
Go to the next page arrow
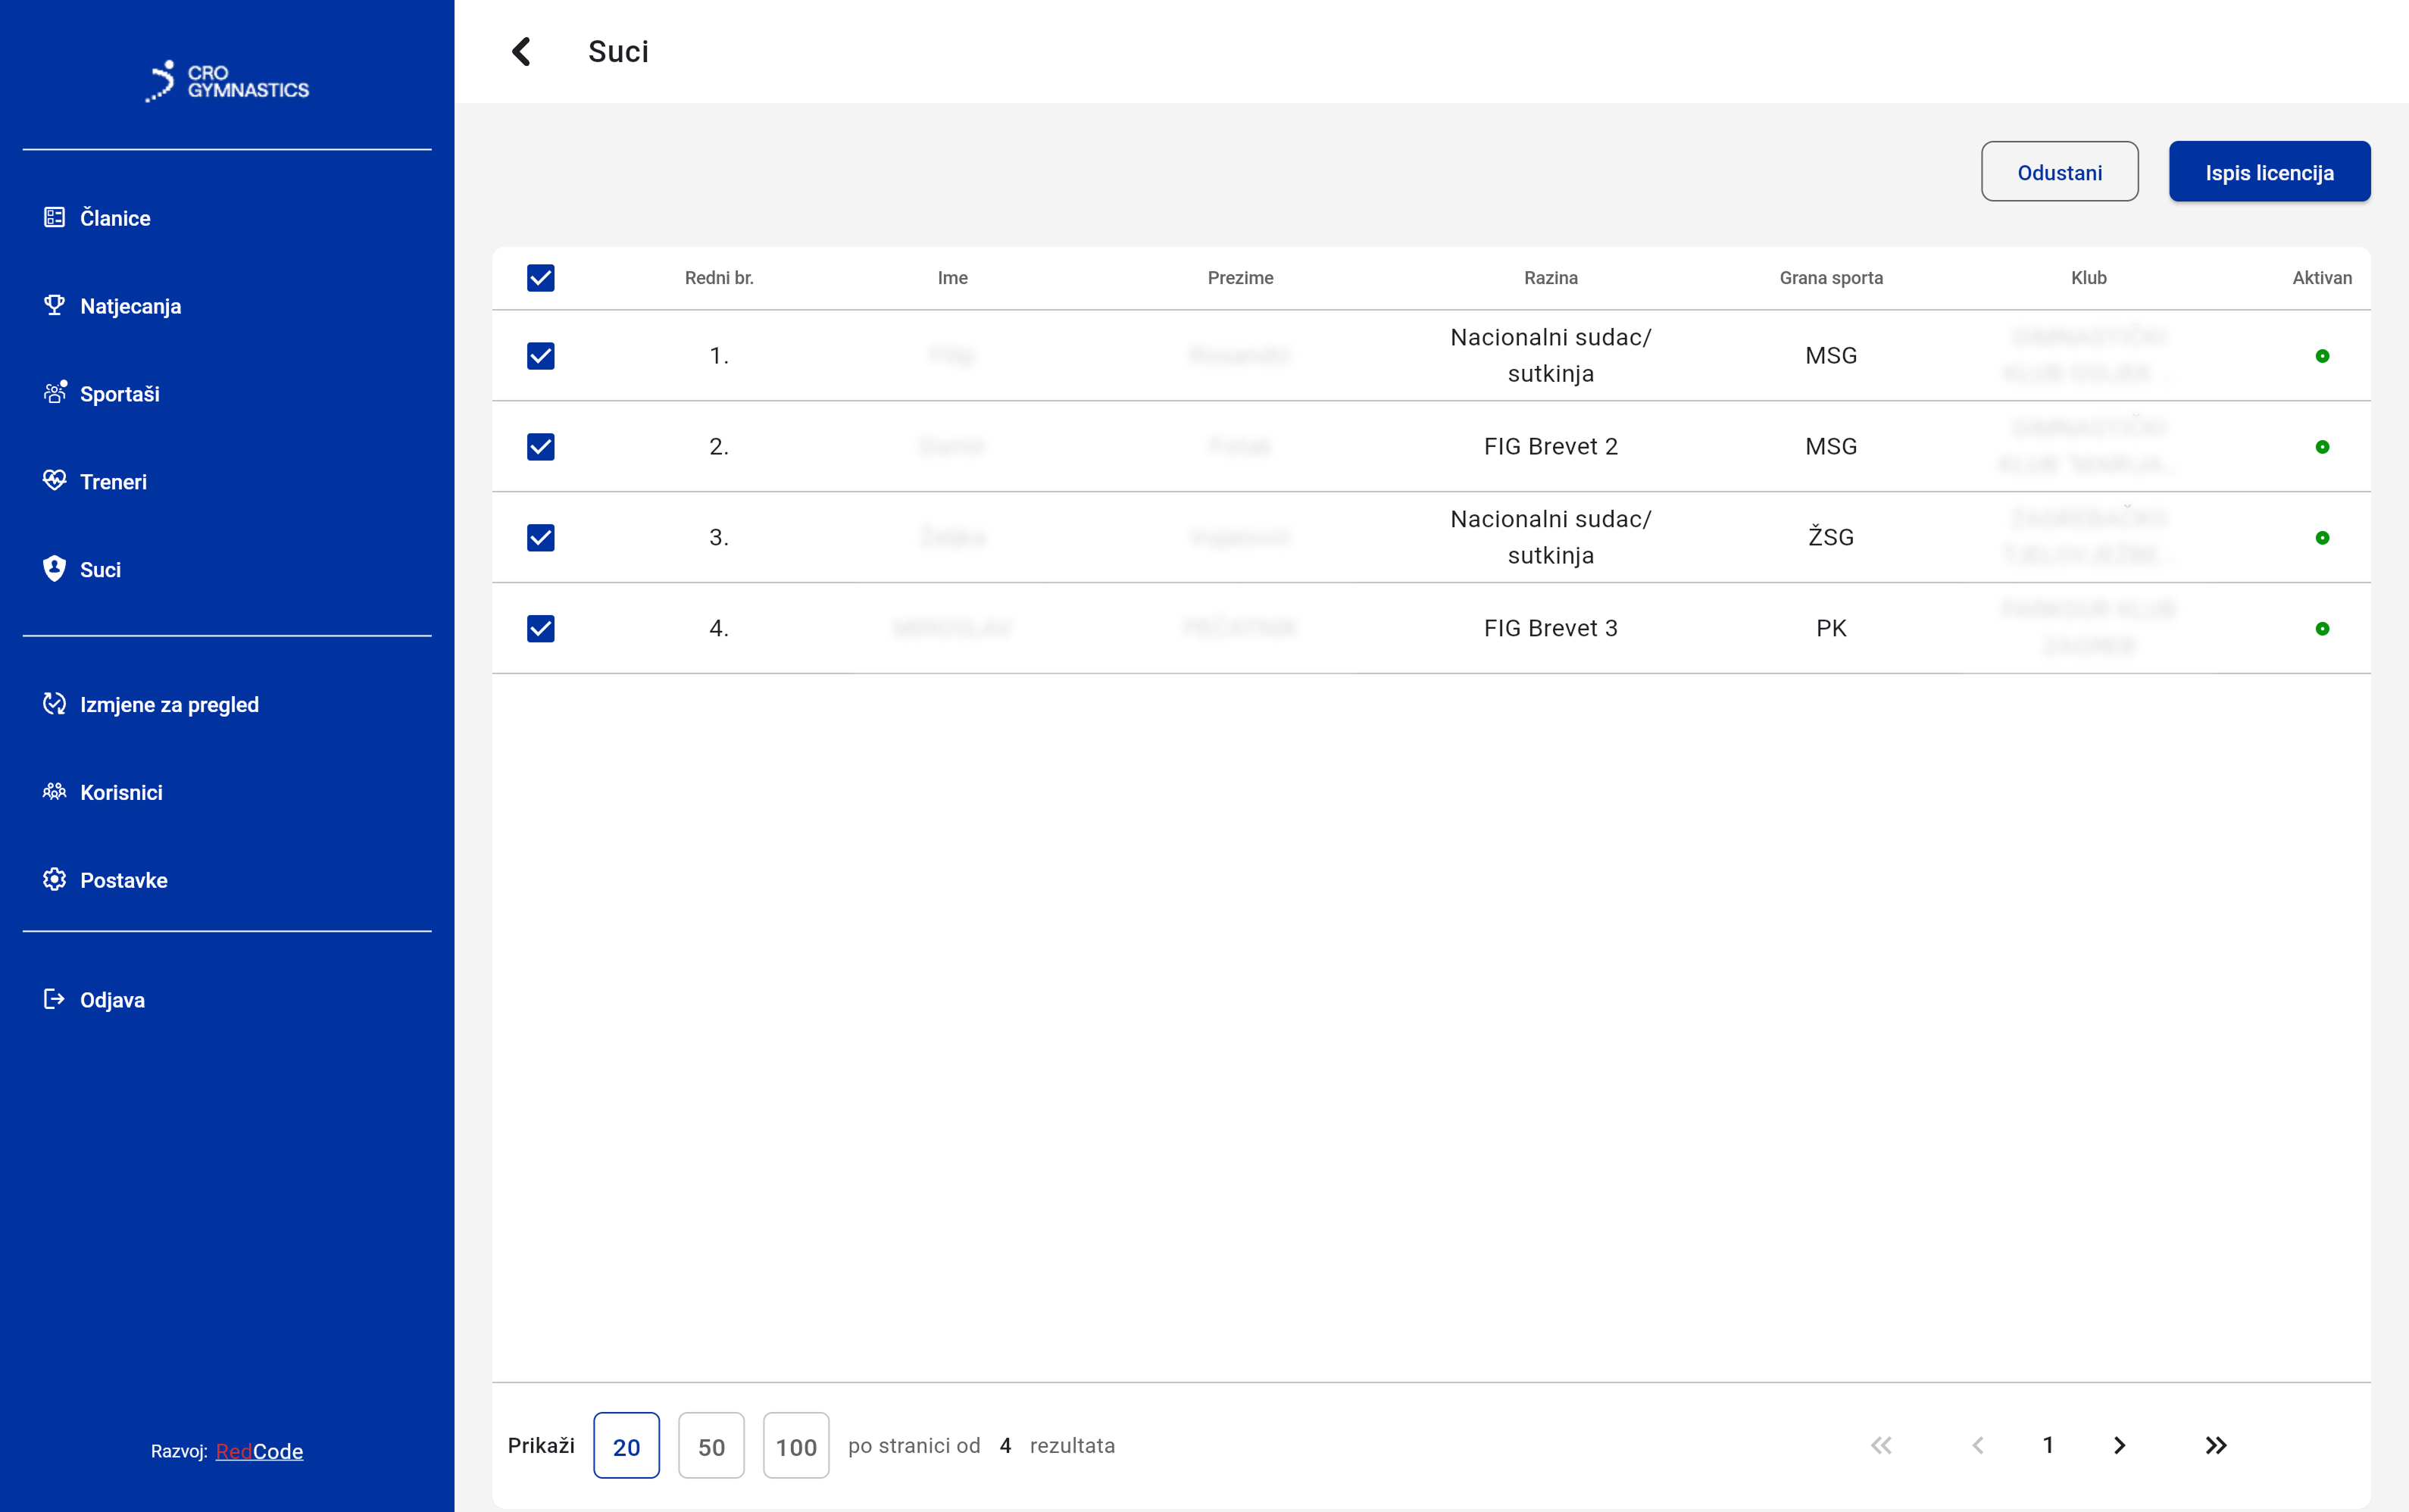pyautogui.click(x=2119, y=1445)
